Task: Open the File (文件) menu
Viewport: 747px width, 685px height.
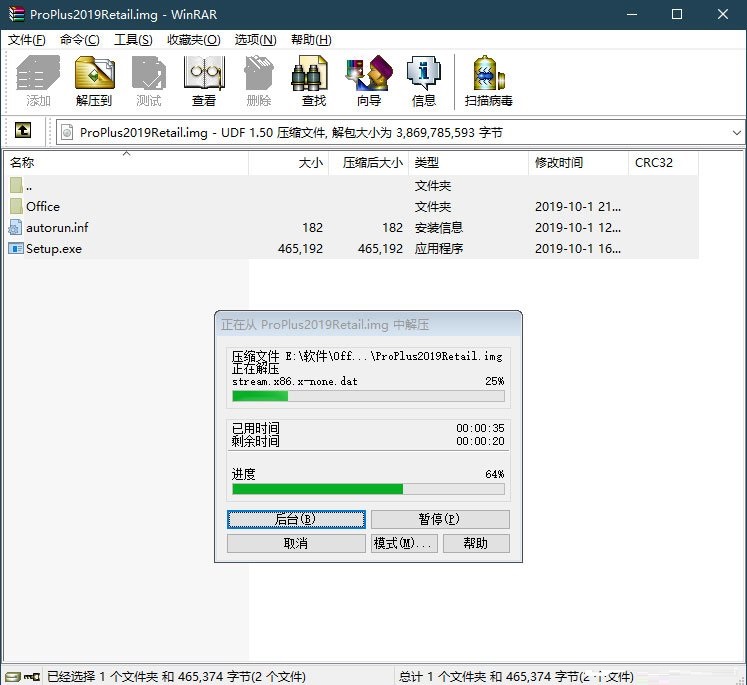Action: [27, 40]
